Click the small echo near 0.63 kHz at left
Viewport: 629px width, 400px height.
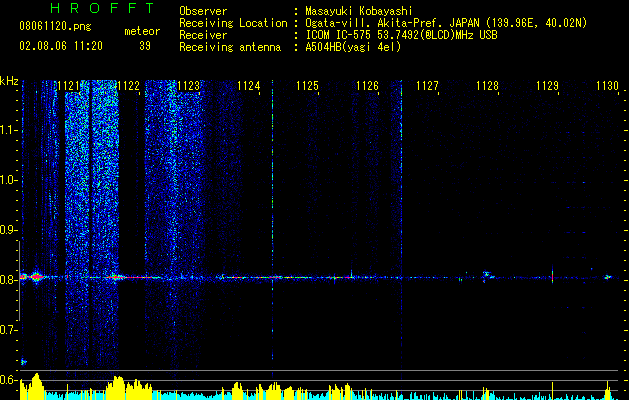coord(23,362)
